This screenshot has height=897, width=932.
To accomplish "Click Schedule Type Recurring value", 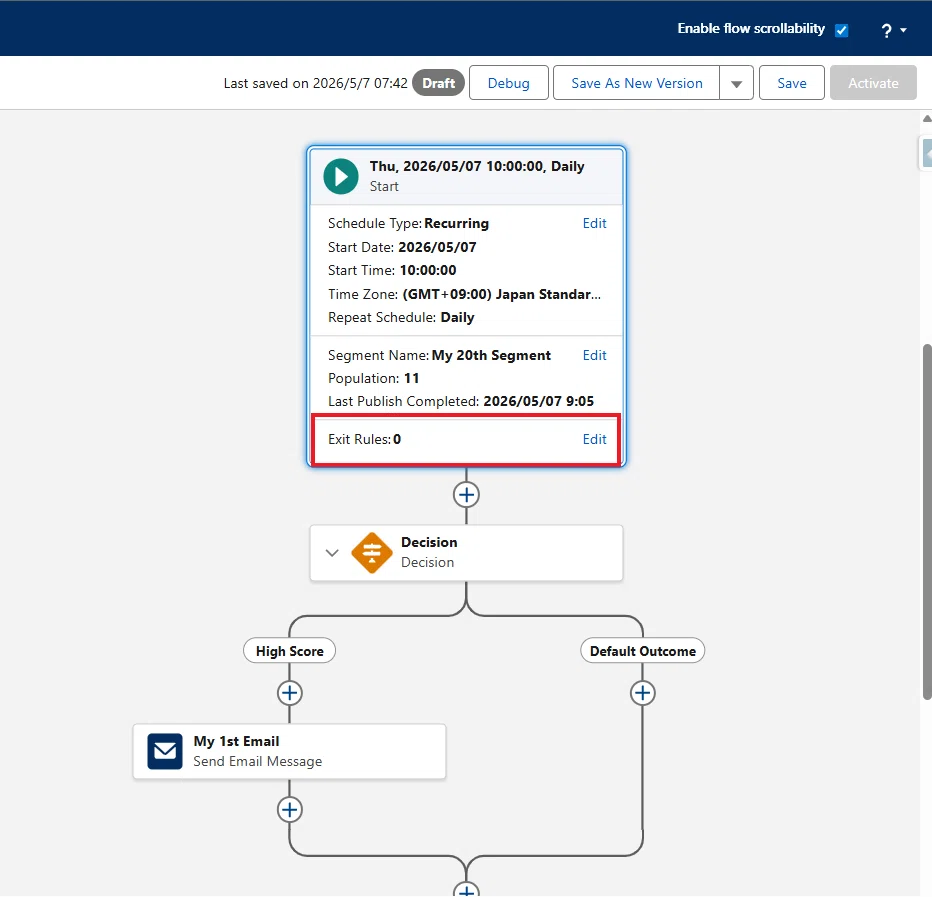I will point(456,224).
